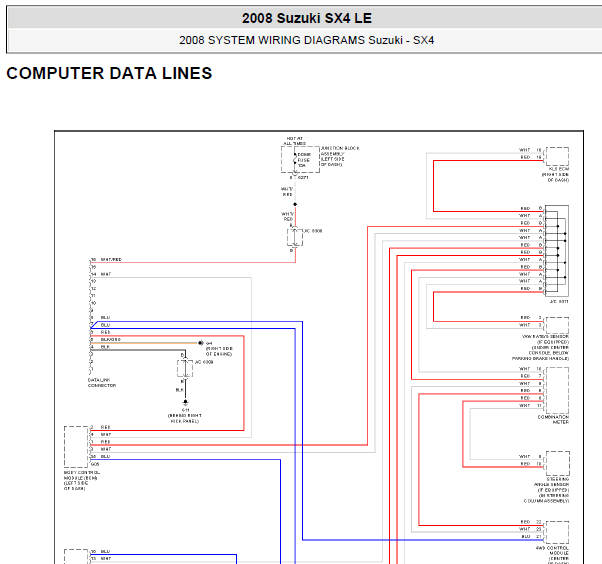The image size is (602, 564).
Task: Click the 'YAW RATE/G SENSOR' label
Action: coord(545,336)
